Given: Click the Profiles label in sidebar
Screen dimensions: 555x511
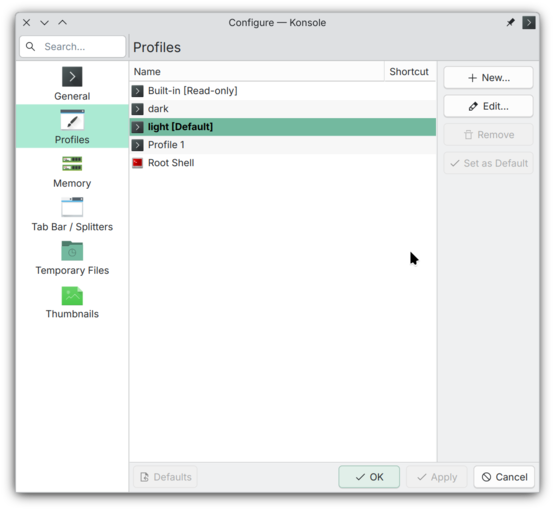Looking at the screenshot, I should (72, 140).
